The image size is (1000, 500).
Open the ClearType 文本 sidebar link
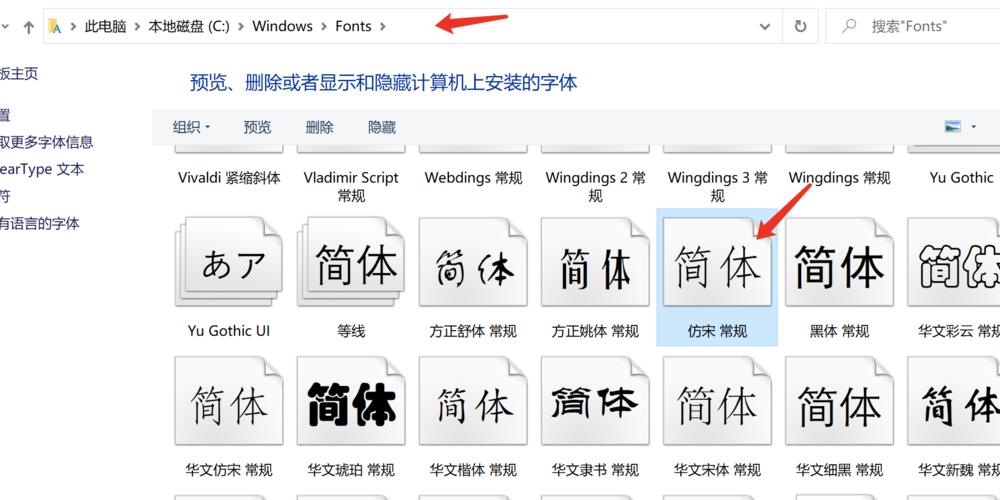click(41, 170)
